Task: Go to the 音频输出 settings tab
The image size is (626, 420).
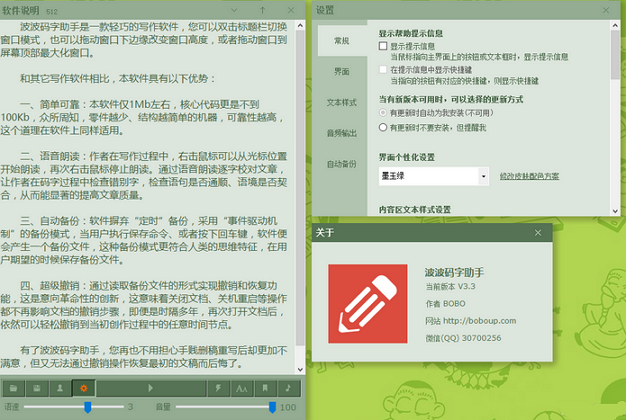Action: pos(342,133)
